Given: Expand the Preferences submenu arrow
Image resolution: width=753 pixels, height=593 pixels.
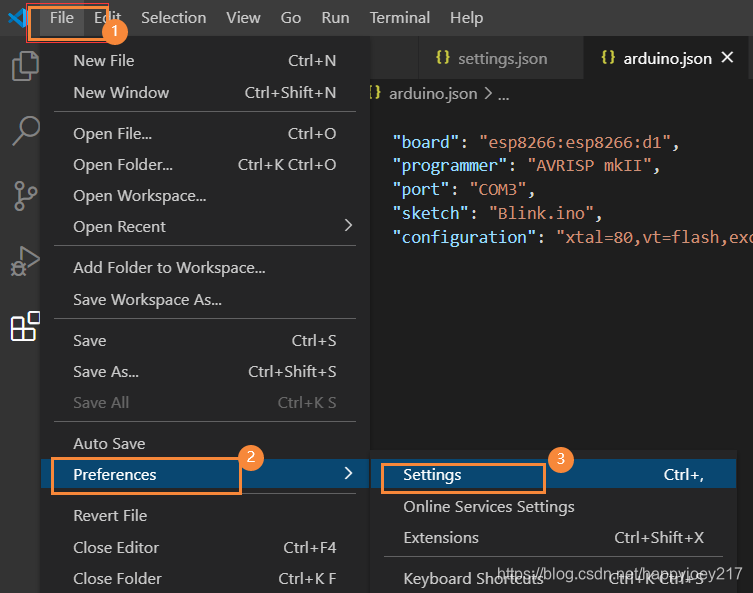Looking at the screenshot, I should (348, 473).
